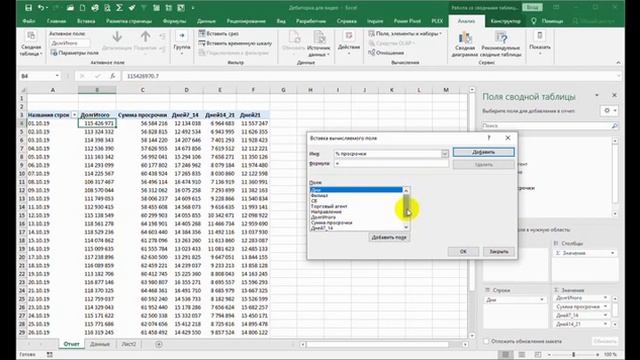Click the New blank document icon
Viewport: 640px width, 360px height.
click(x=82, y=7)
